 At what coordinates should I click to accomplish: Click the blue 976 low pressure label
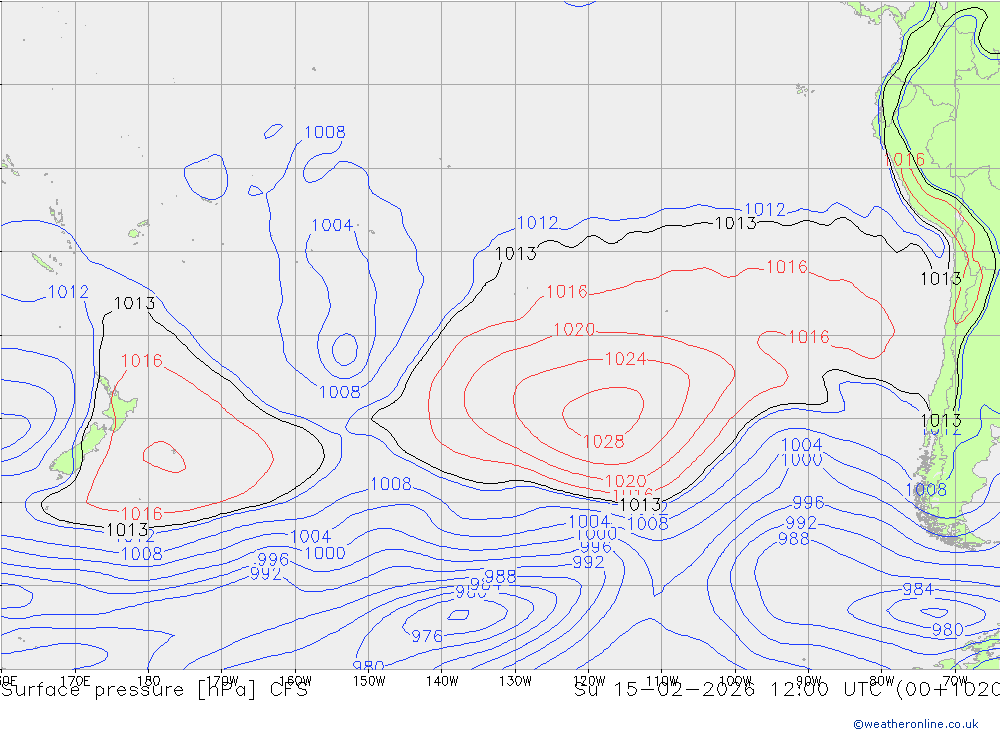tap(427, 636)
